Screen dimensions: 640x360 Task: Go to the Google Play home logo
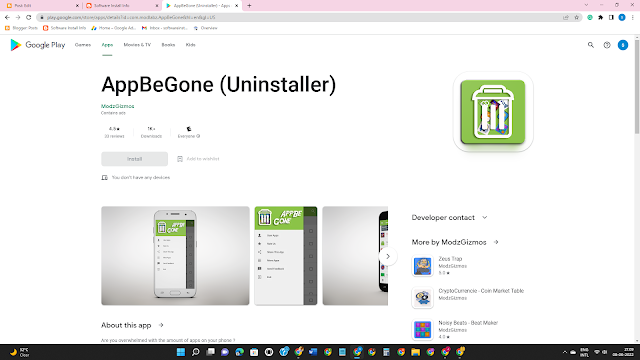pos(38,45)
